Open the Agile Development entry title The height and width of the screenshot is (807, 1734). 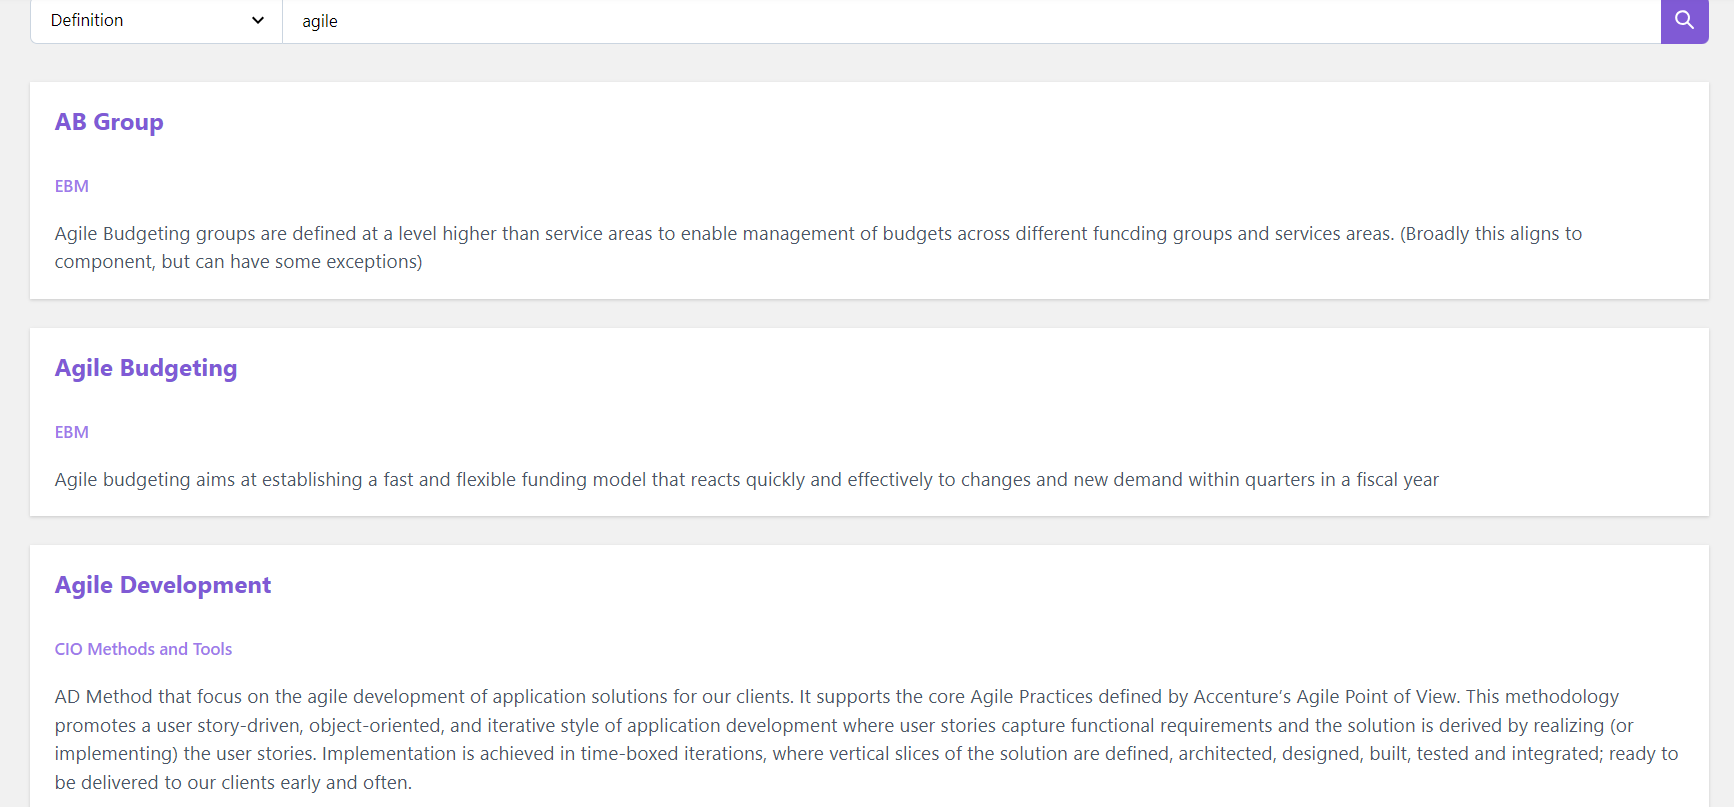[163, 585]
